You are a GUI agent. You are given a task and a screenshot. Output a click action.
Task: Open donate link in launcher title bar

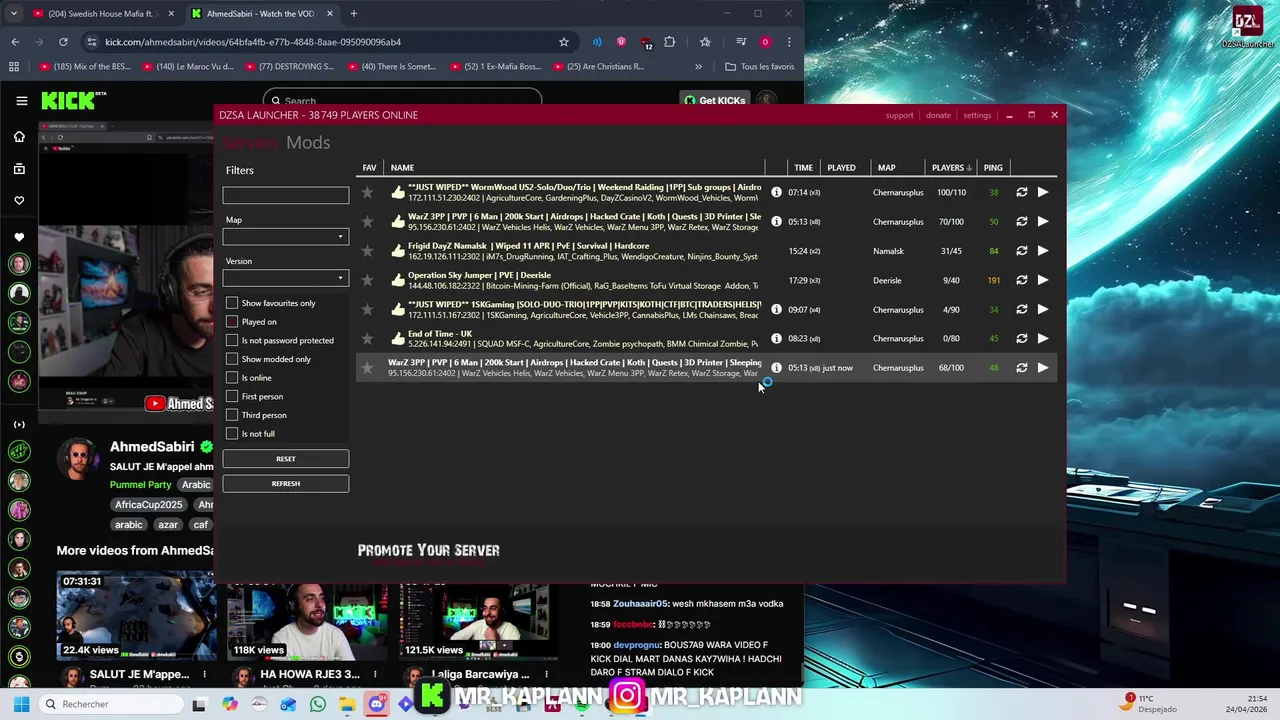[938, 115]
